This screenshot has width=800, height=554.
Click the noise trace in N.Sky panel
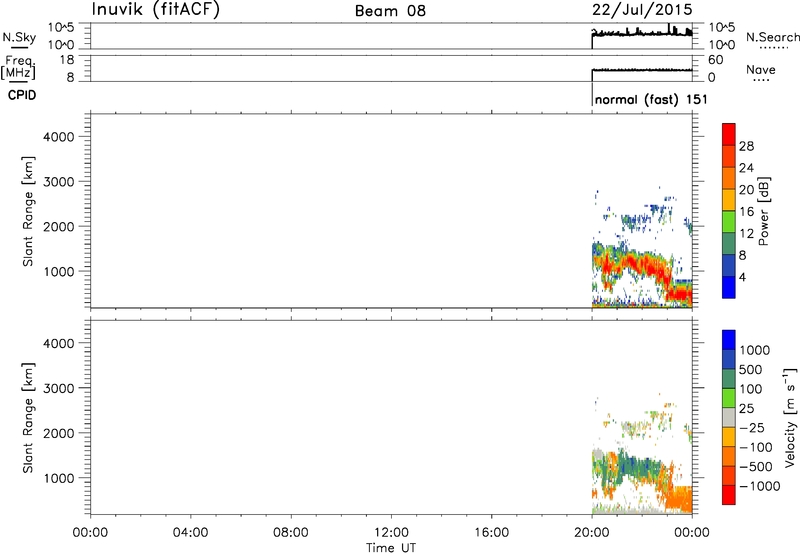click(642, 34)
